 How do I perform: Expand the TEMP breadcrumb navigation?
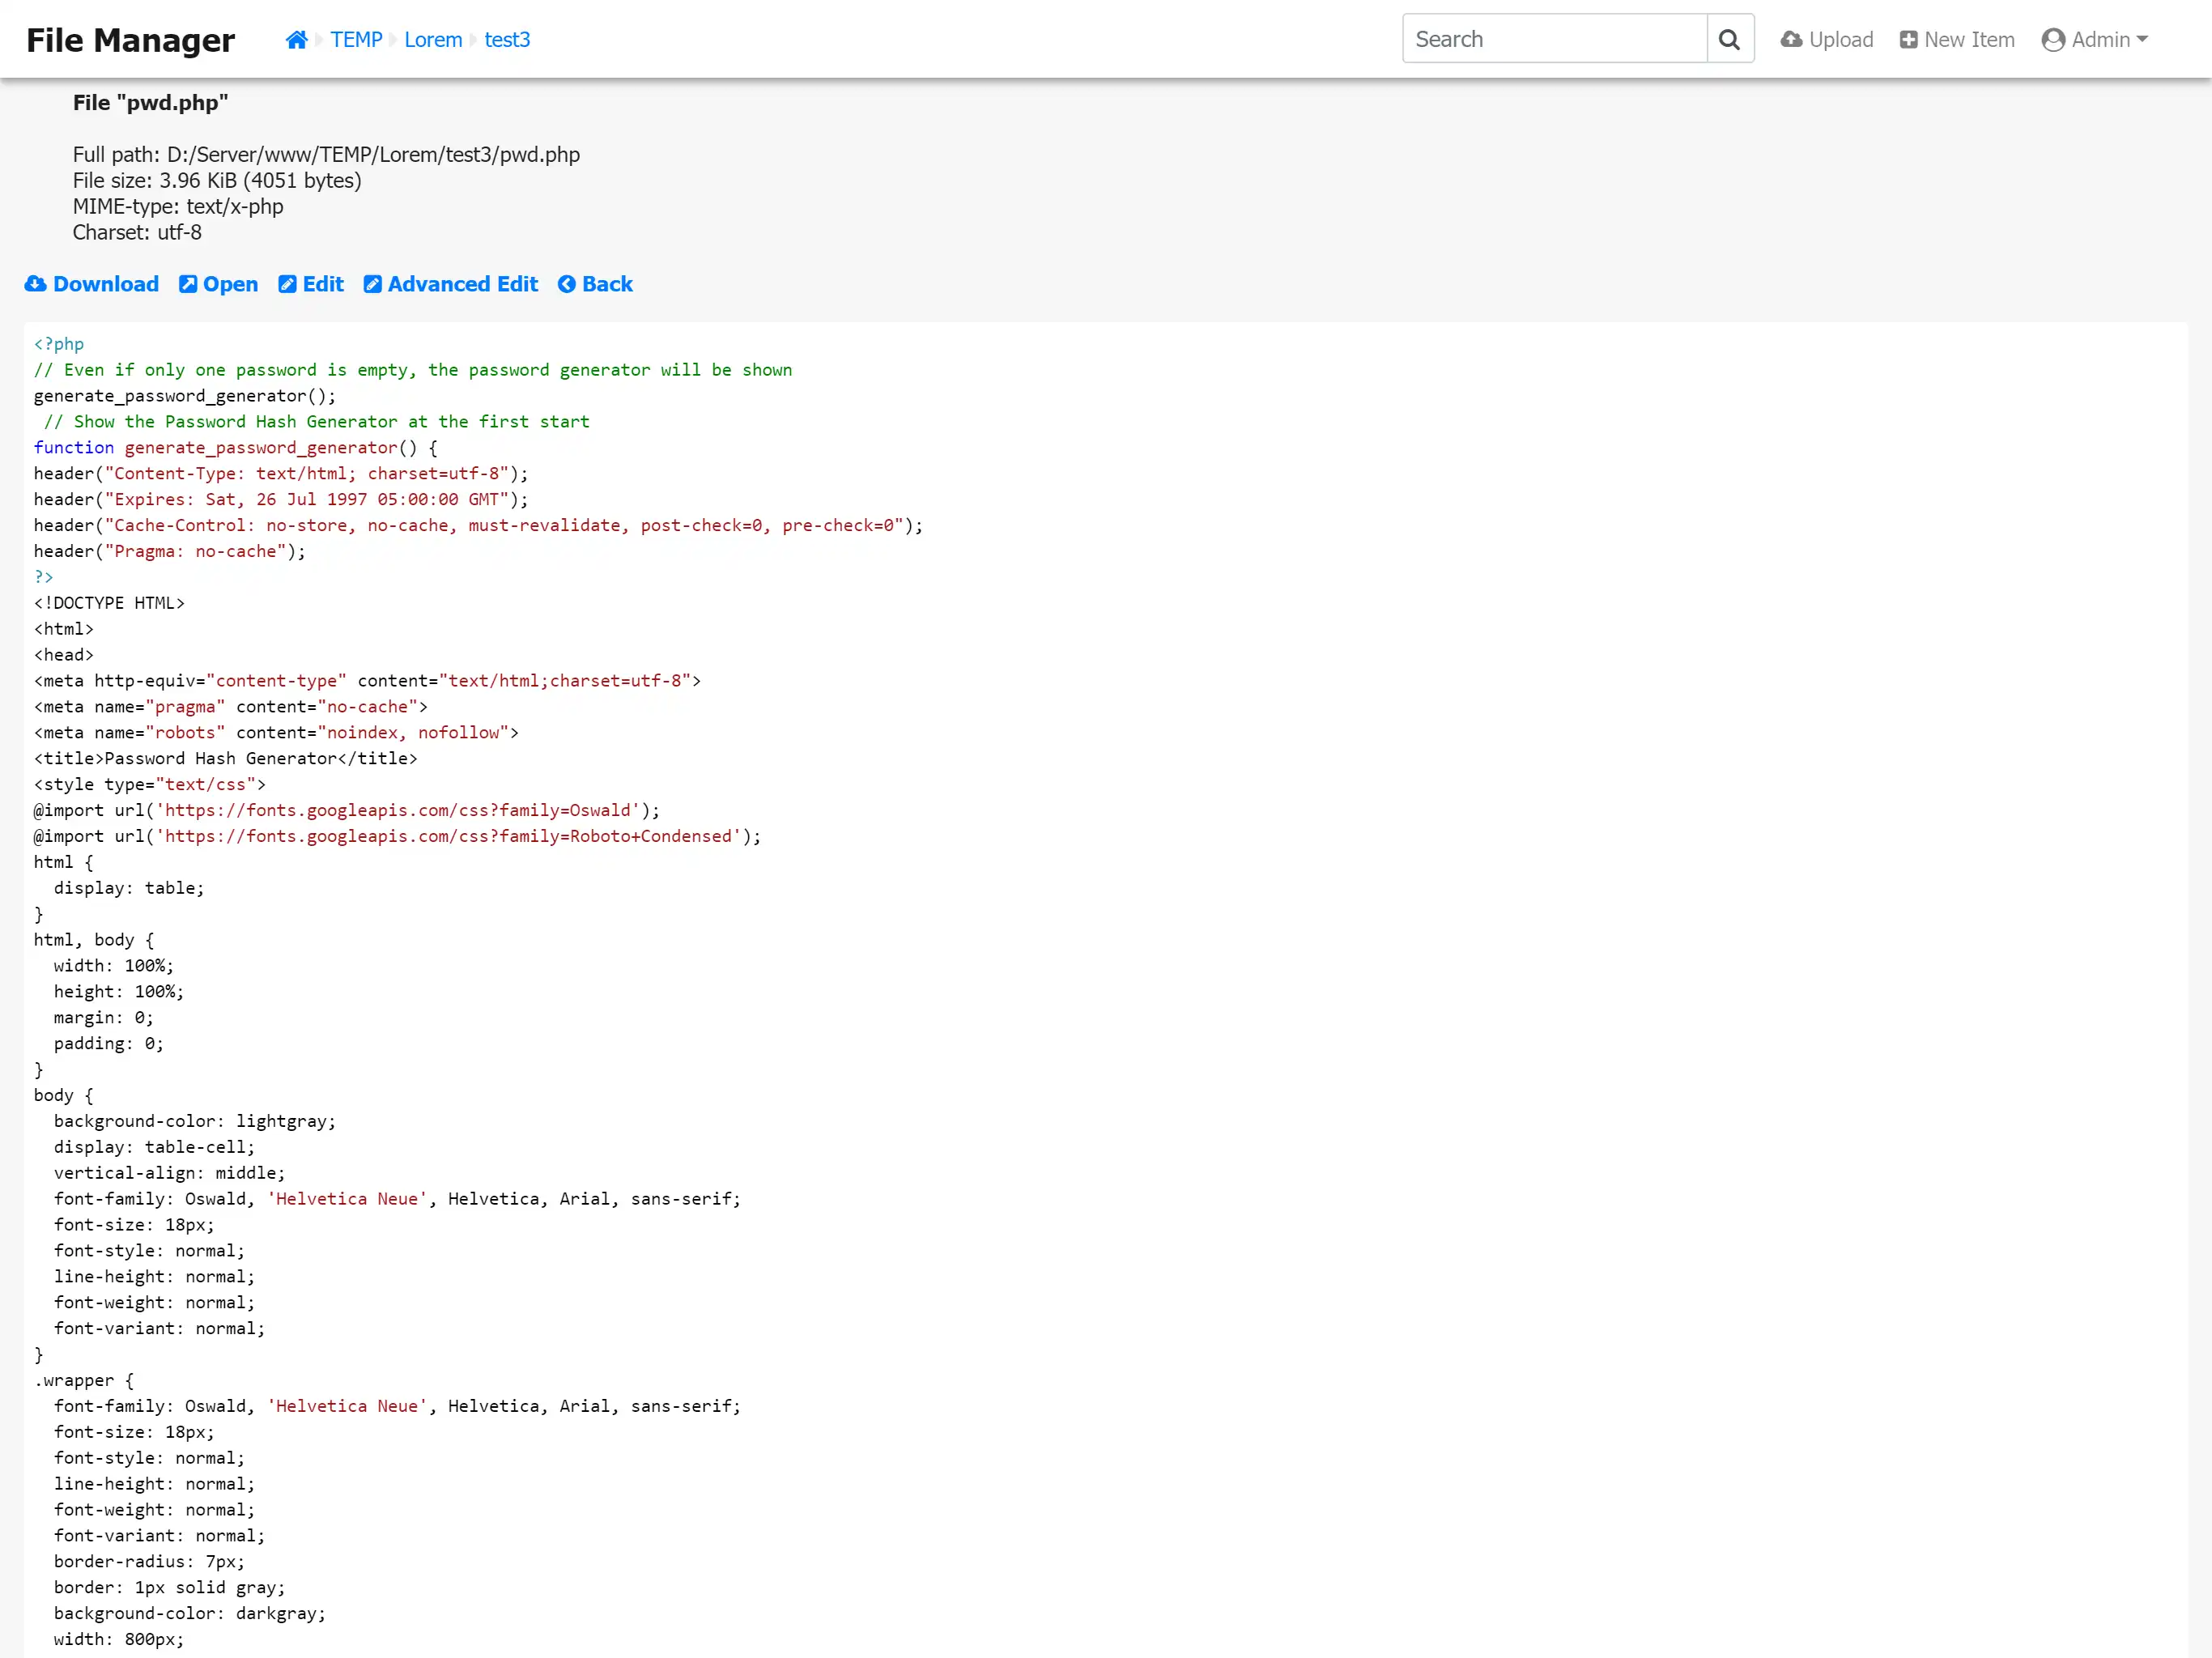(355, 38)
